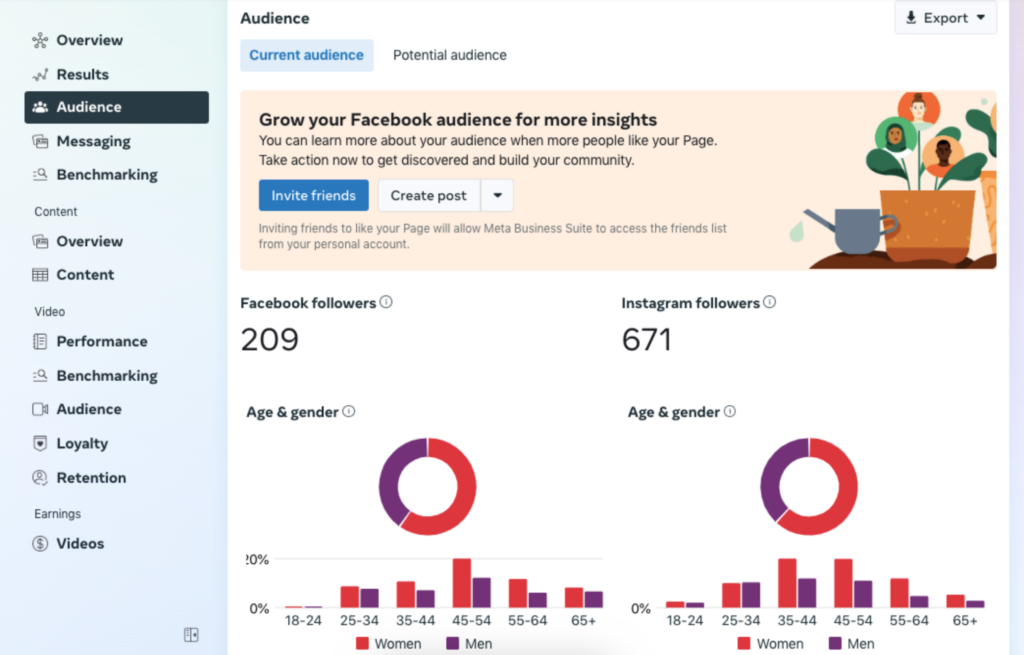Toggle the Men legend on the Instagram chart

tap(850, 643)
